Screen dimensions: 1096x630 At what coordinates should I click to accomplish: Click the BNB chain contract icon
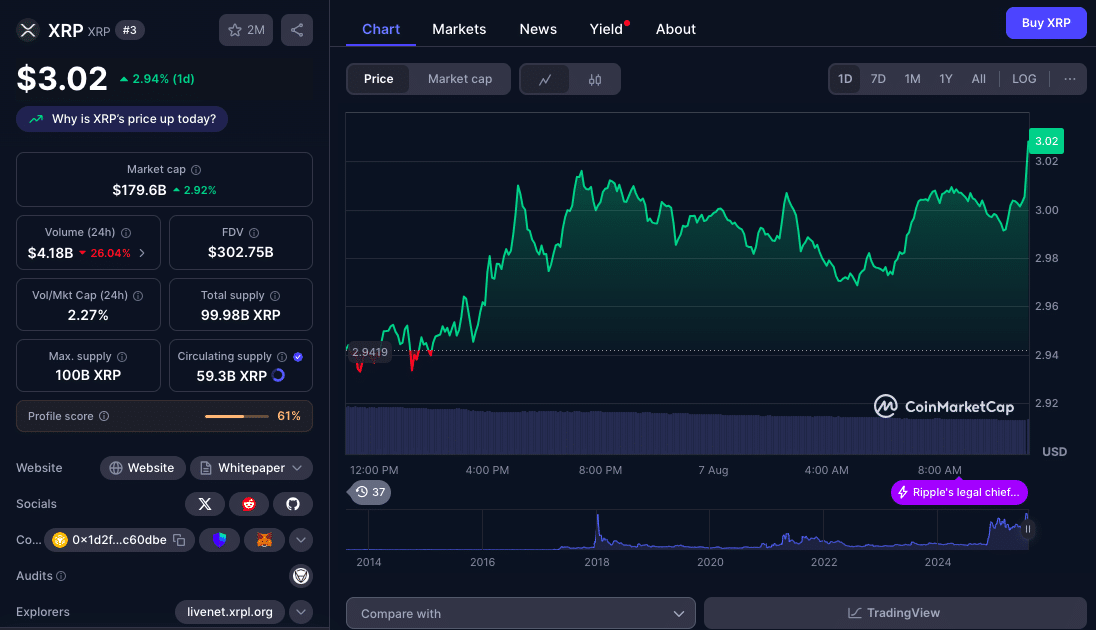point(60,540)
